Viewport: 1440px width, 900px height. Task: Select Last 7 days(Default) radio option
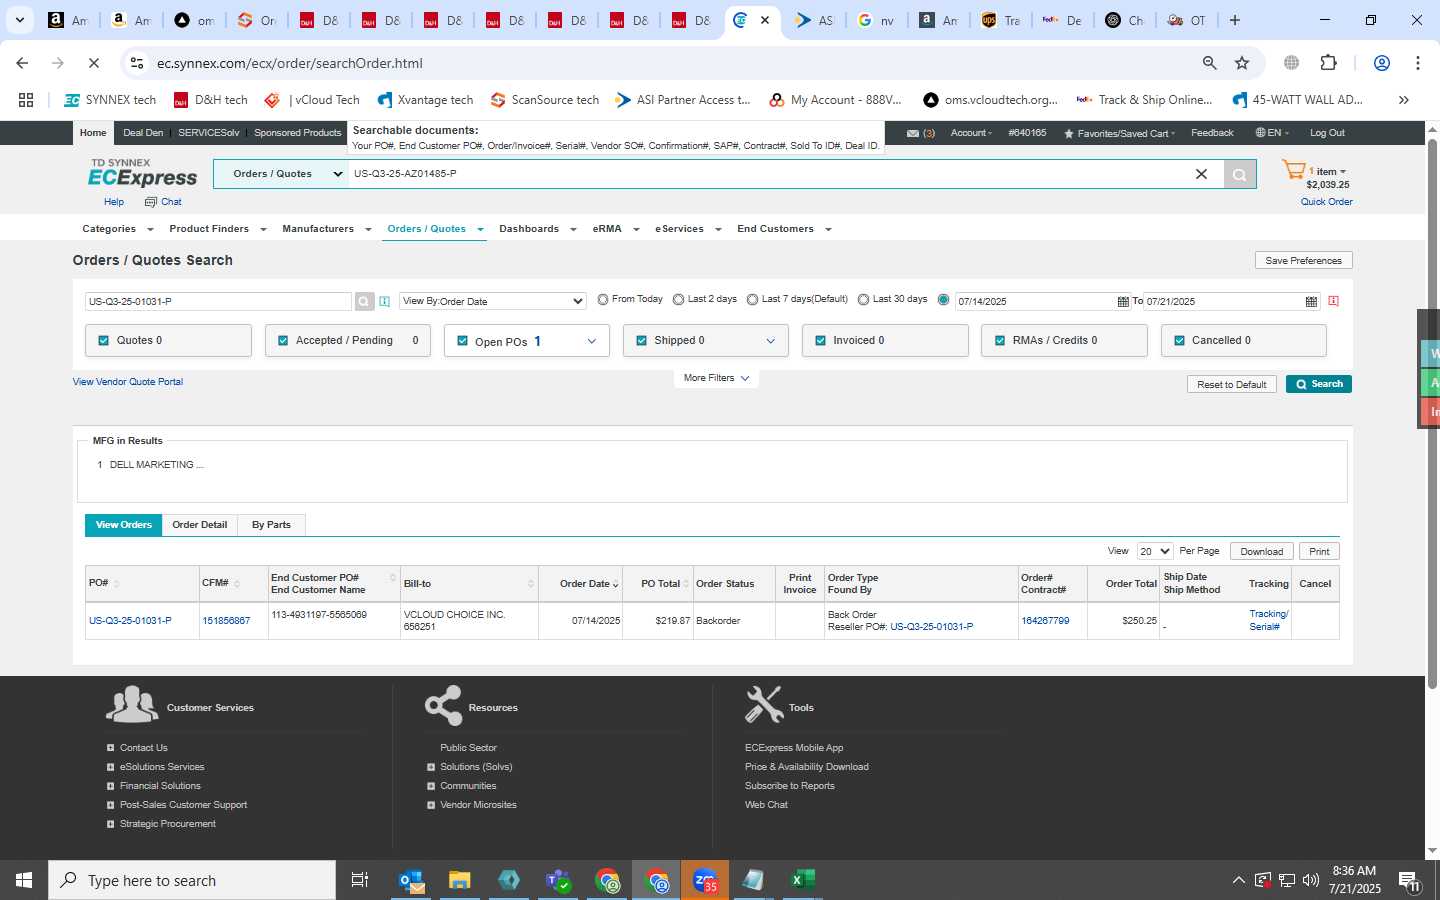(x=752, y=299)
